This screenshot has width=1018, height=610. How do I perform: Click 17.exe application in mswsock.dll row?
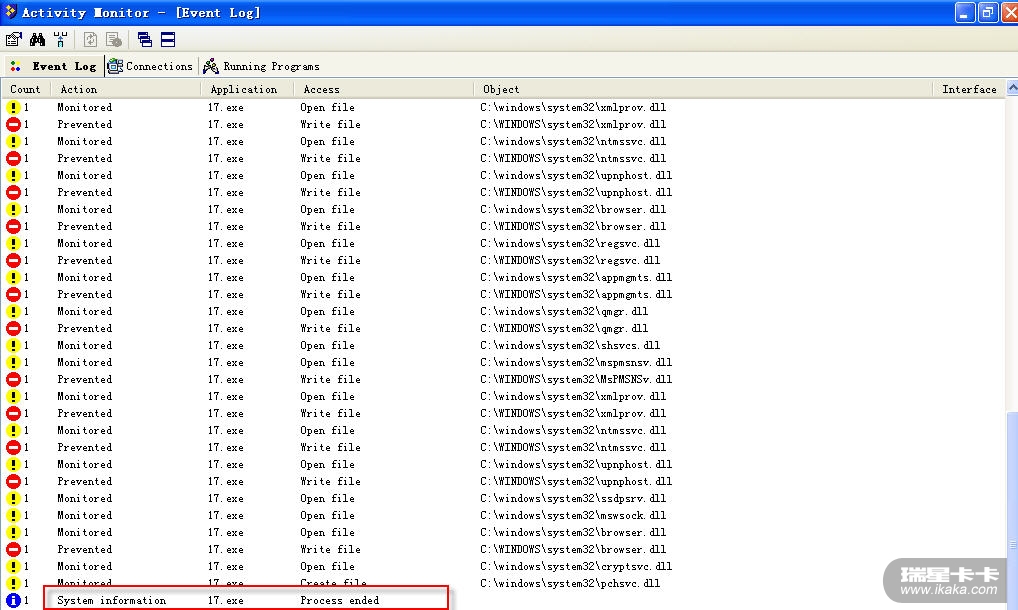[x=226, y=515]
